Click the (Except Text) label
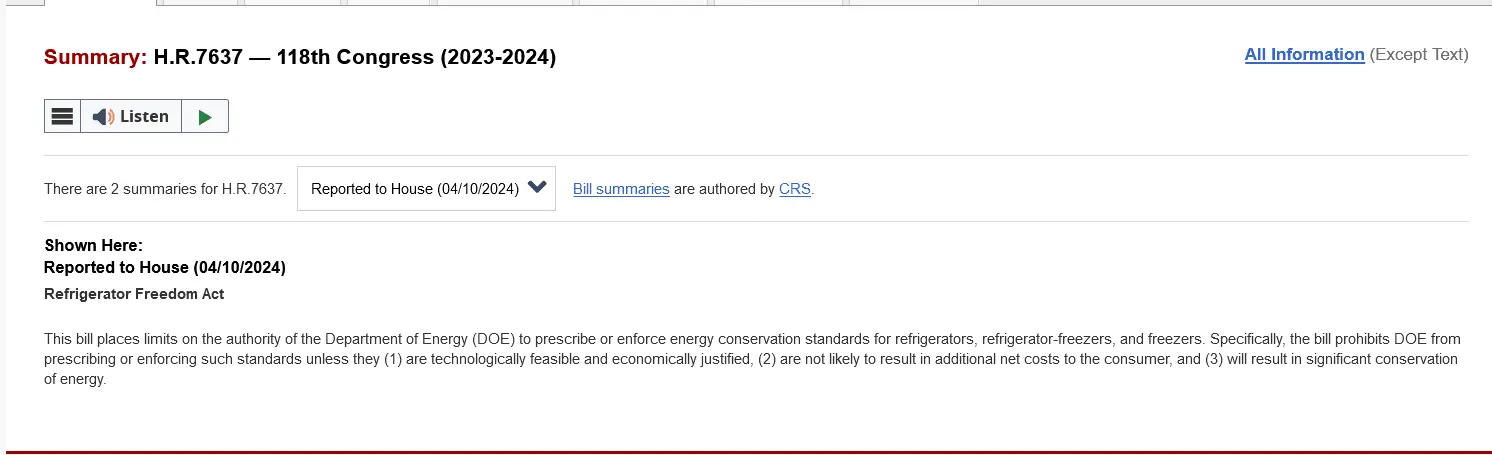This screenshot has height=455, width=1492. (1418, 55)
